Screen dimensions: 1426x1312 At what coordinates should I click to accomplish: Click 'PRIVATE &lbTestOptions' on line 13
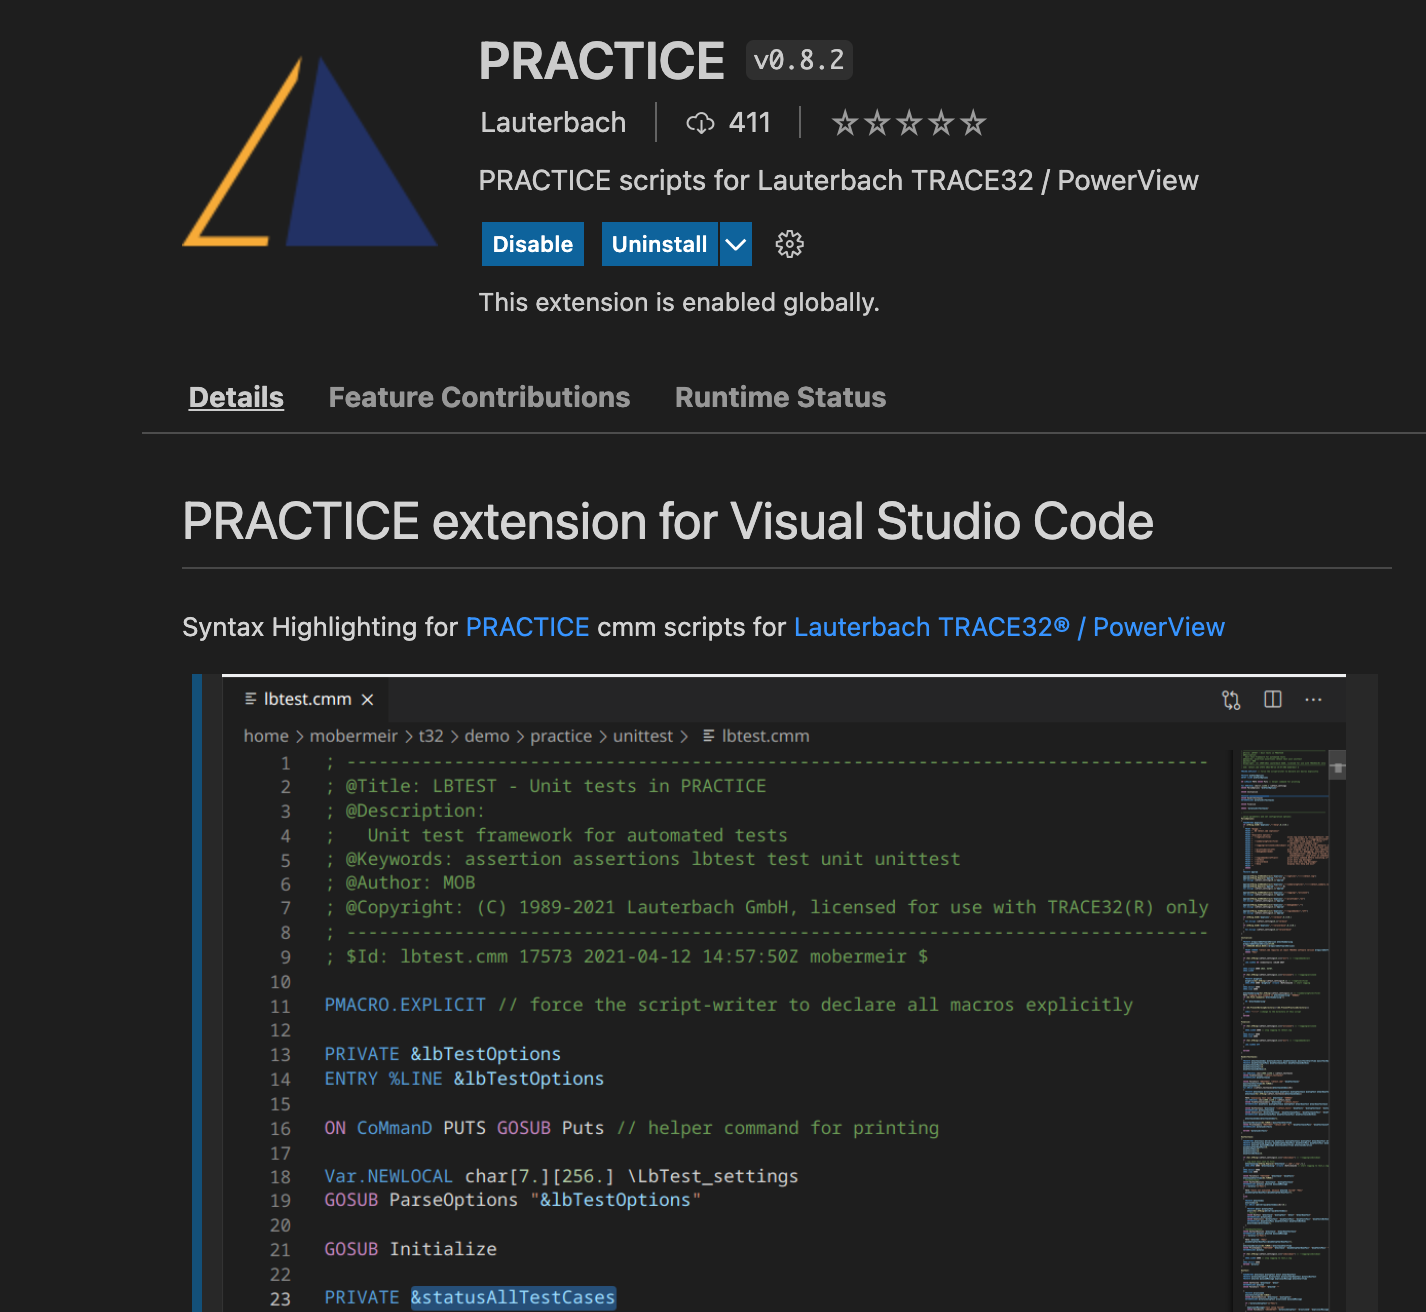coord(443,1054)
